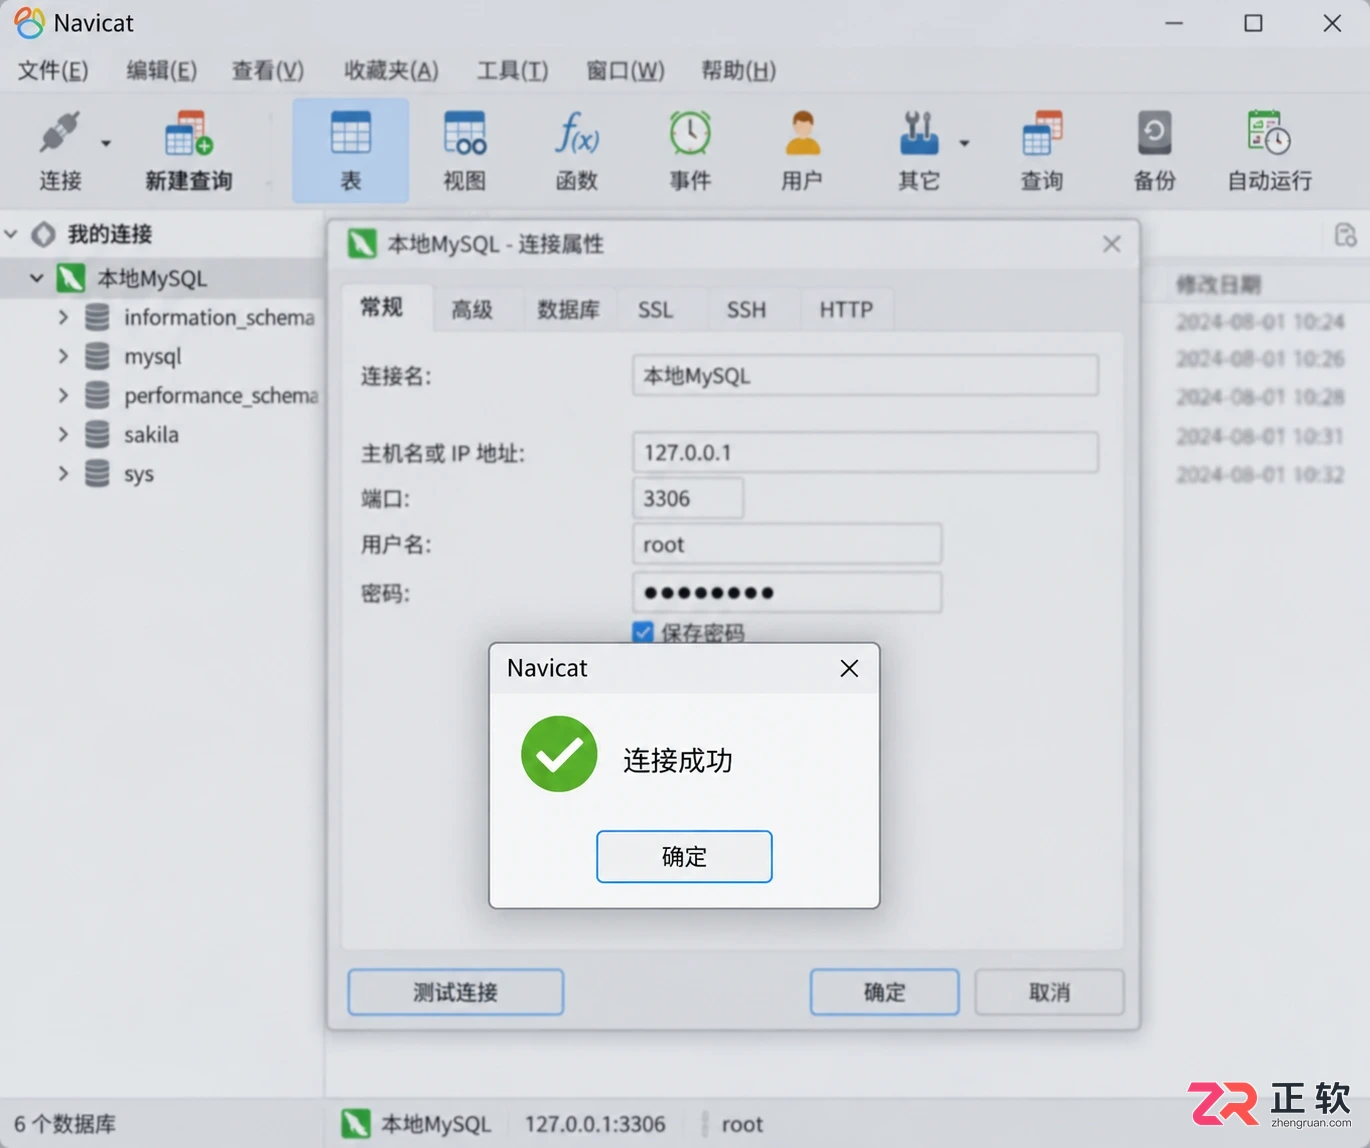1370x1148 pixels.
Task: Open the 帮助(H) menu
Action: pos(738,70)
